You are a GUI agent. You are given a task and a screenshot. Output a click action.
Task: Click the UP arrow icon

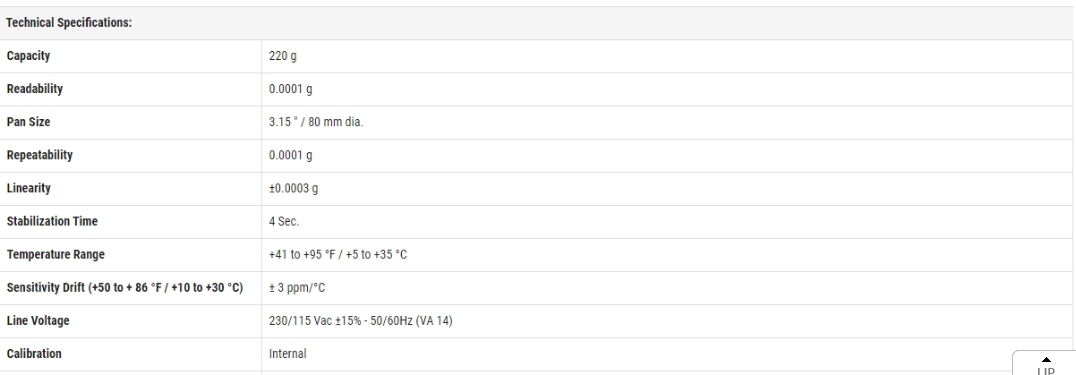click(1046, 359)
